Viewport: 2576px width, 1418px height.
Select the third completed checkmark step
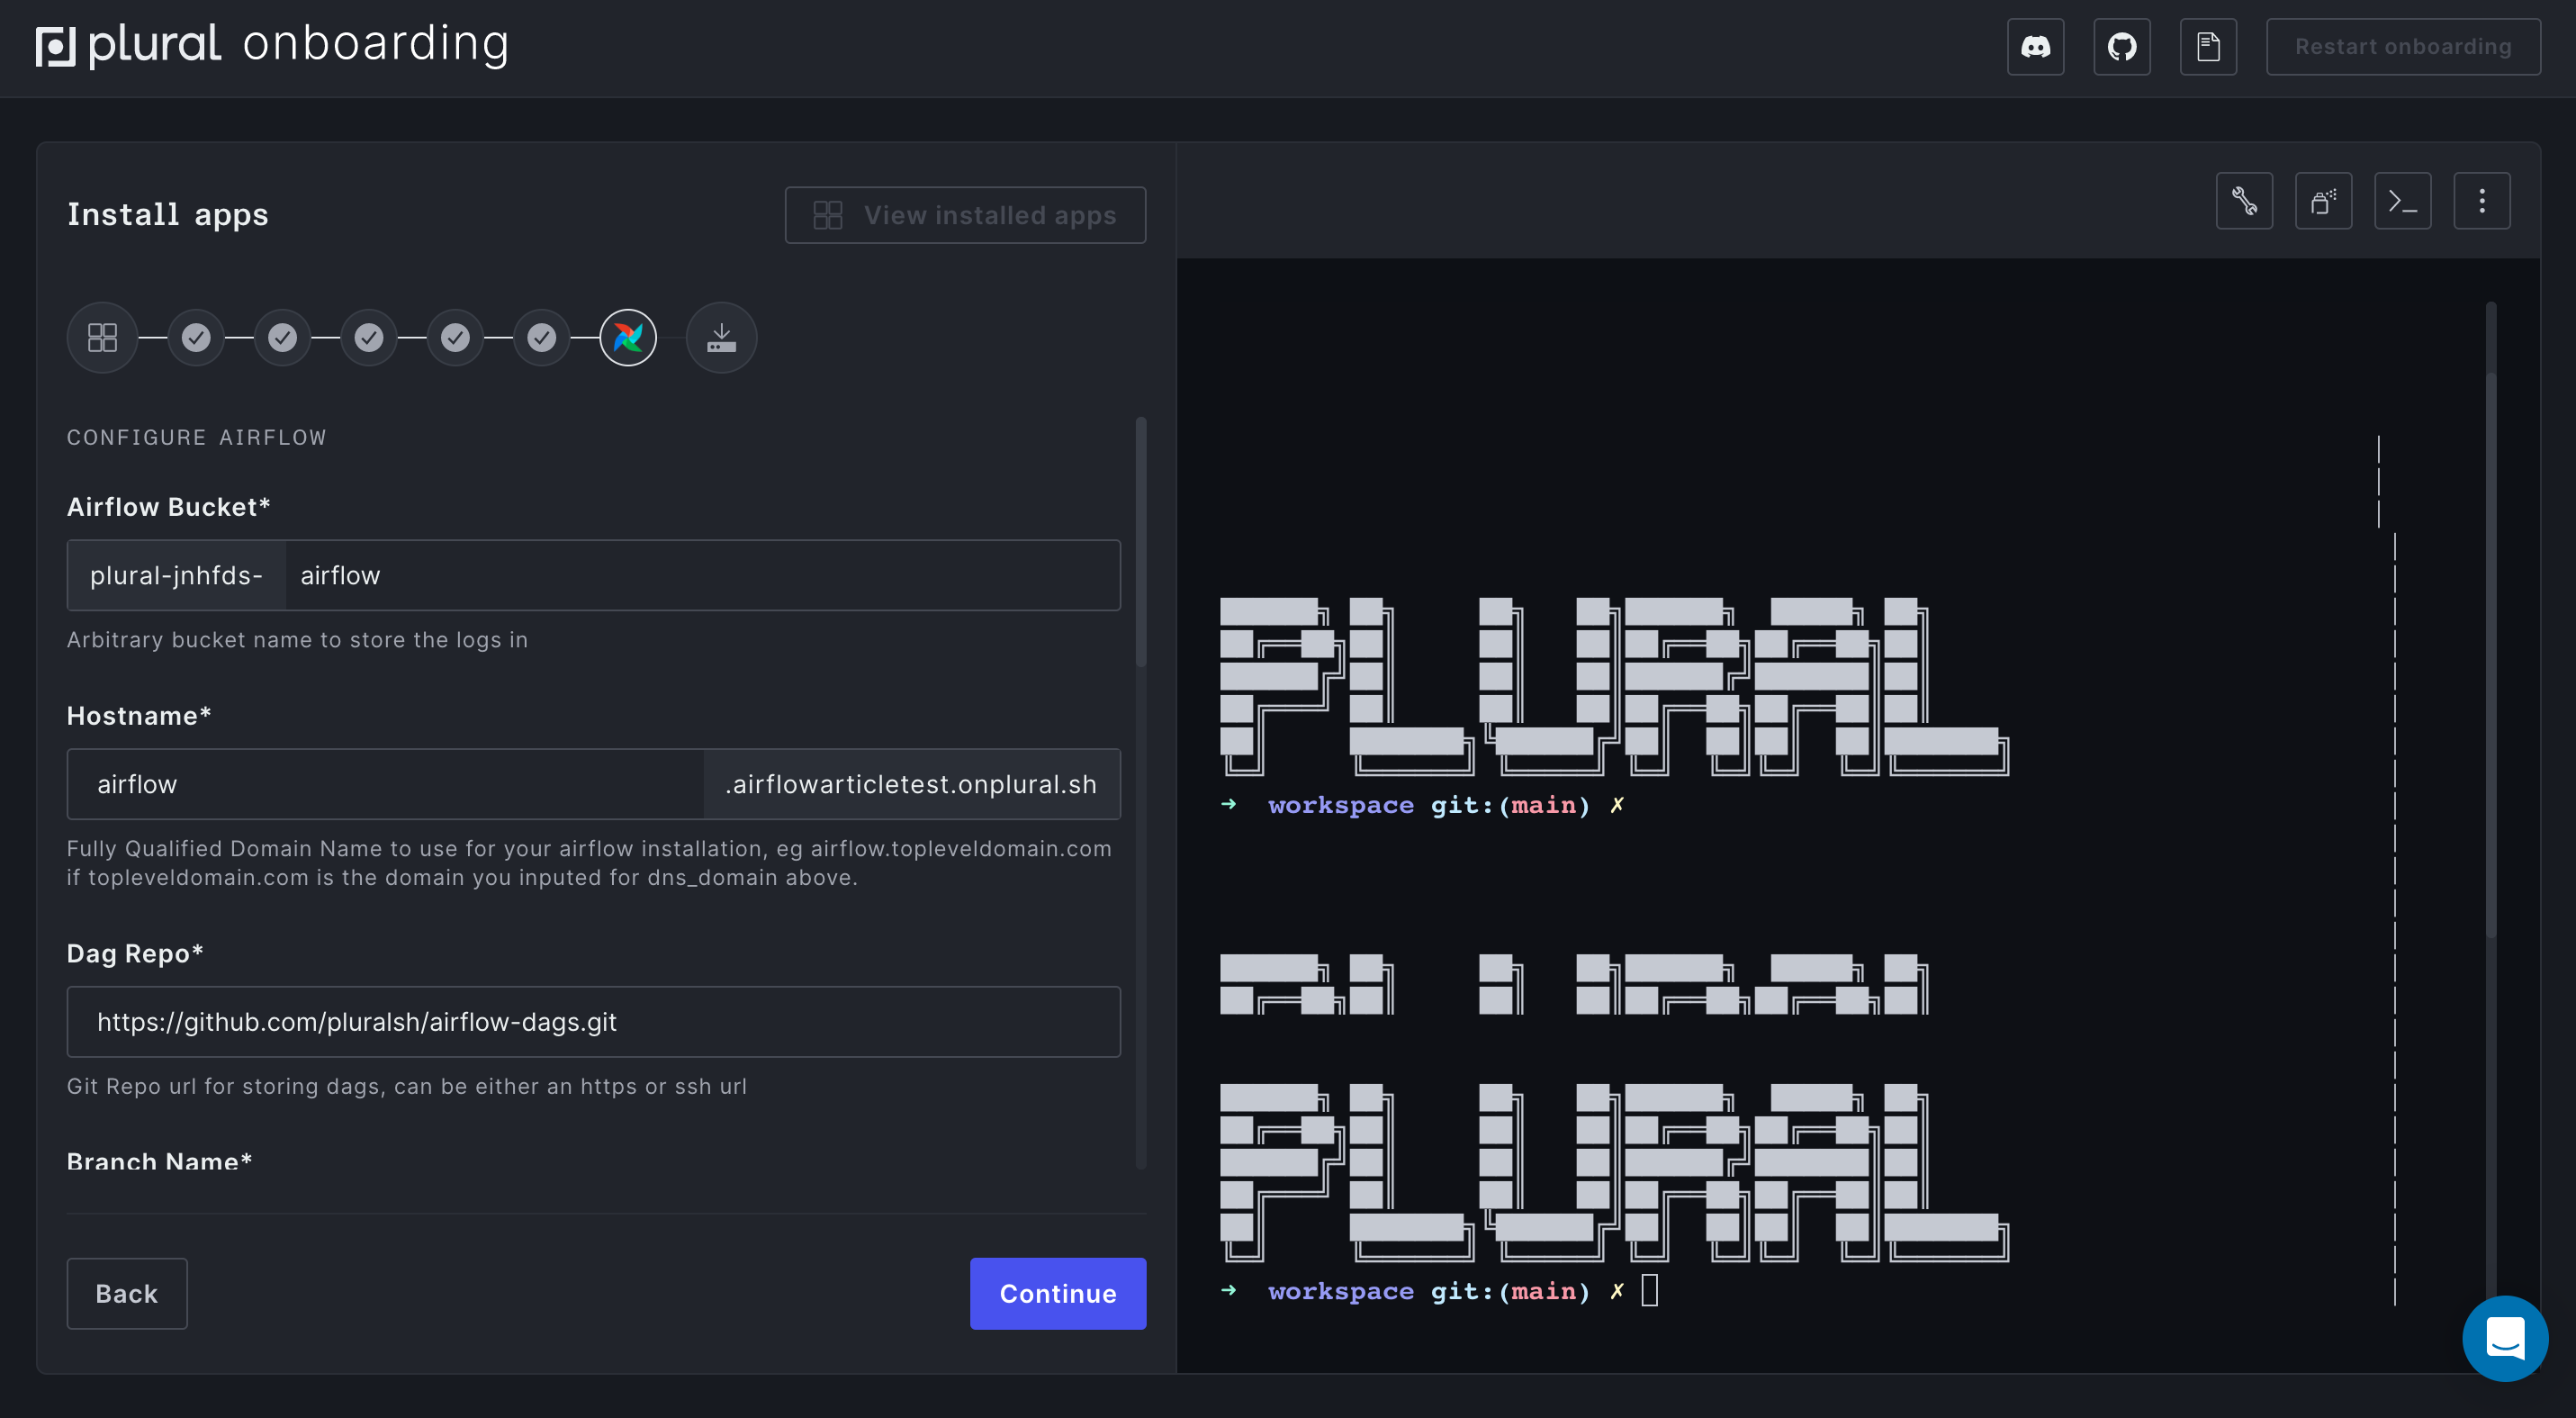[369, 337]
